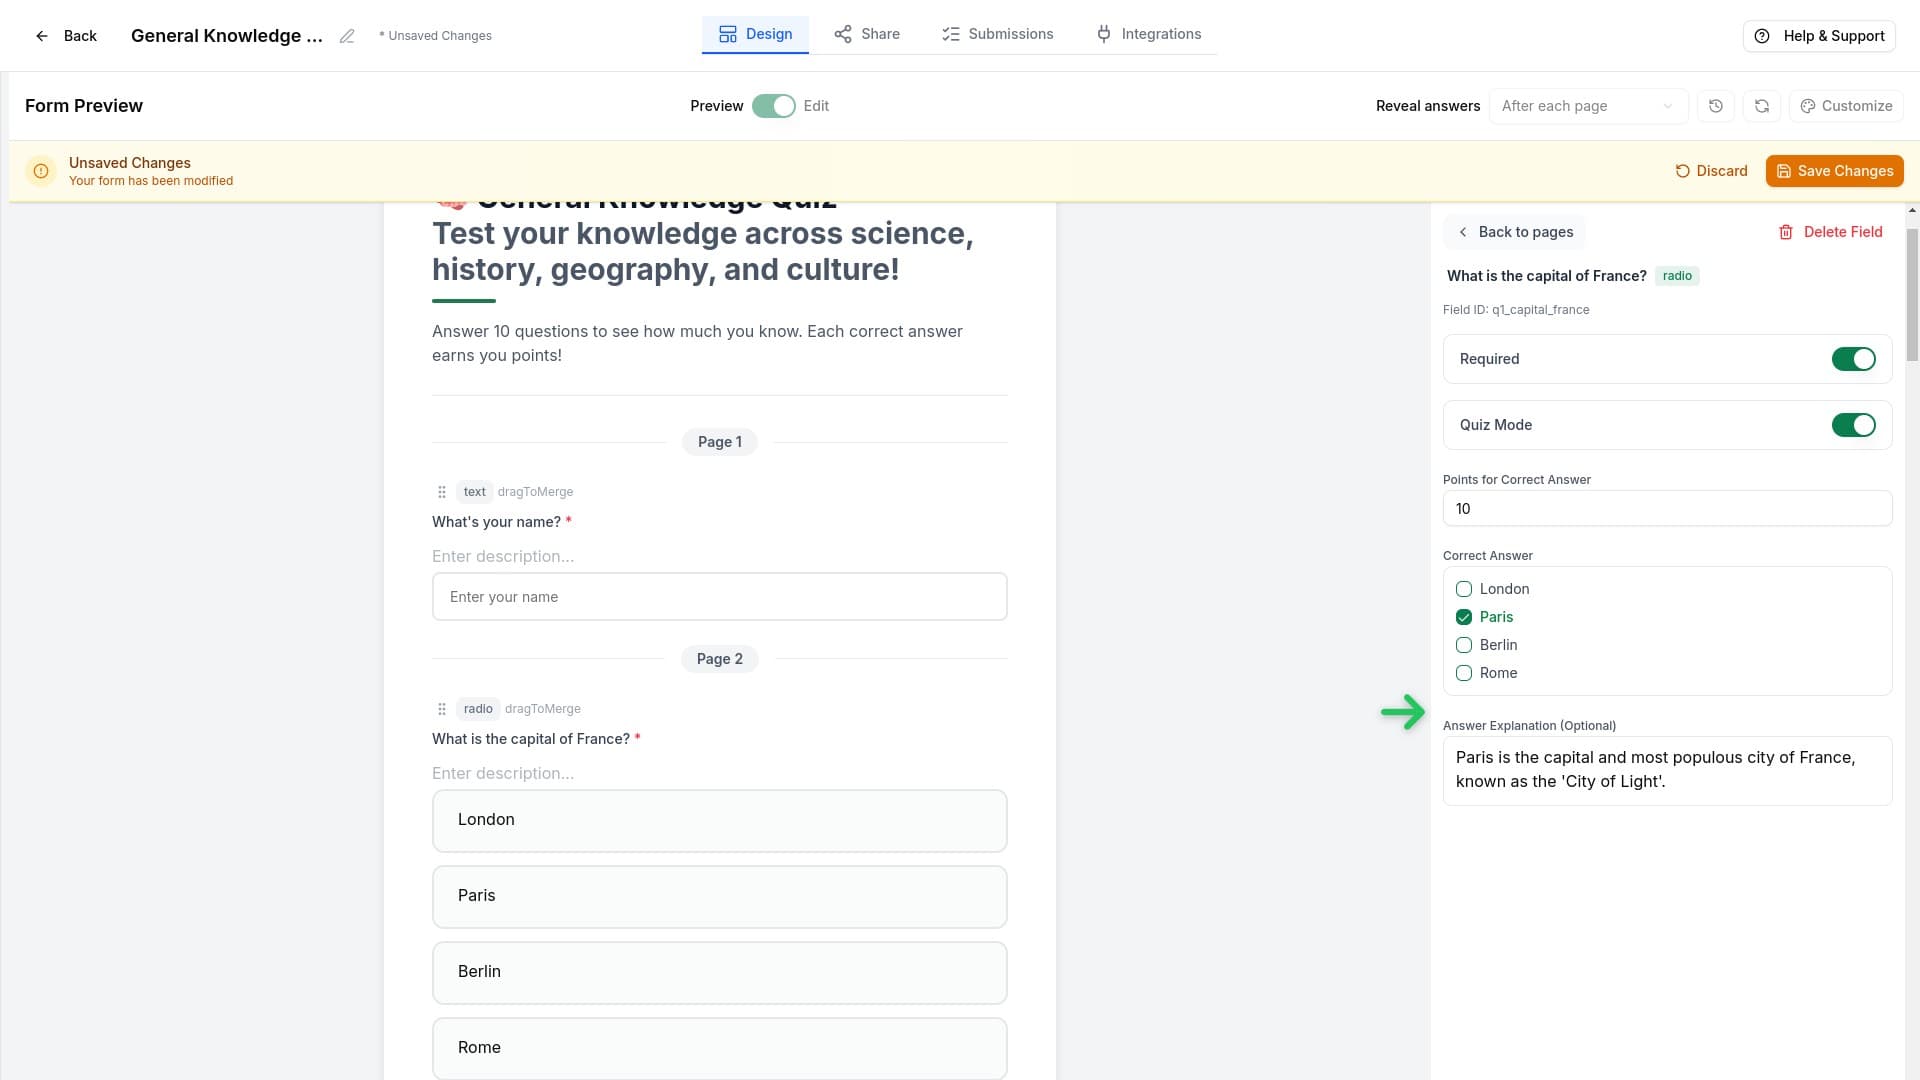The image size is (1920, 1080).
Task: Click the pencil icon to rename the quiz
Action: (x=347, y=36)
